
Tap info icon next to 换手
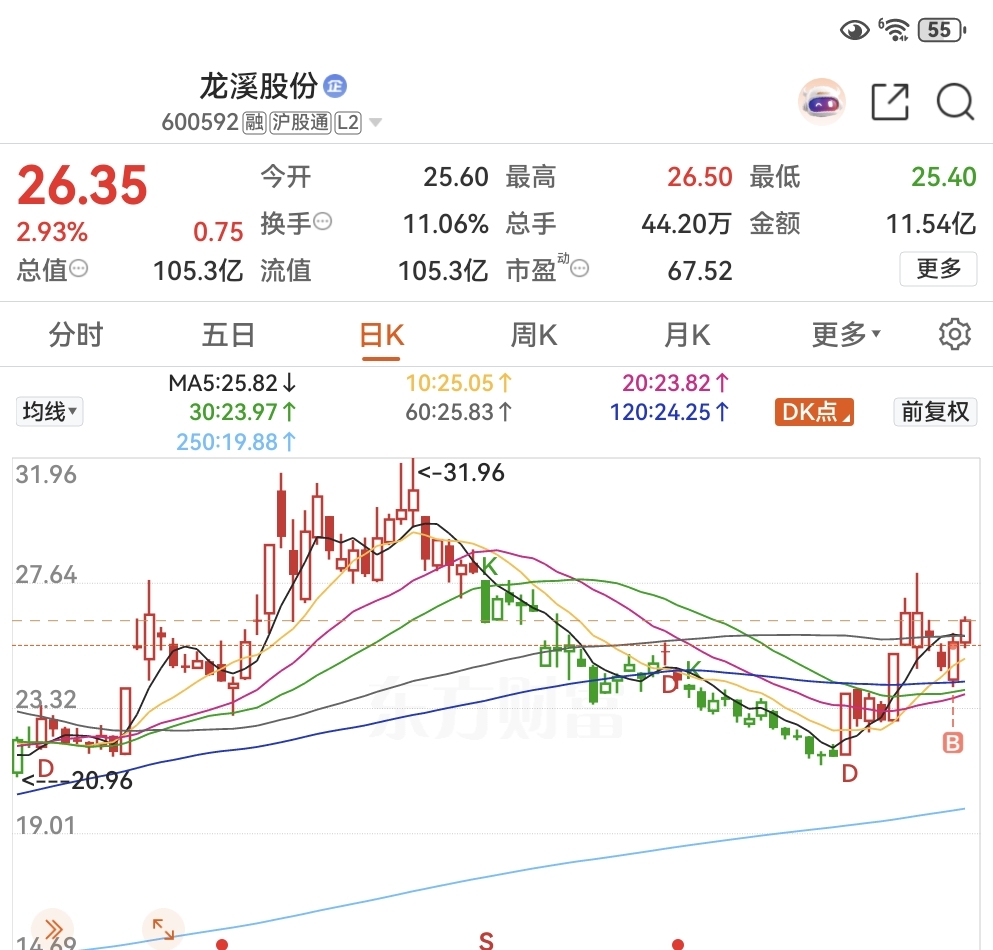click(323, 222)
